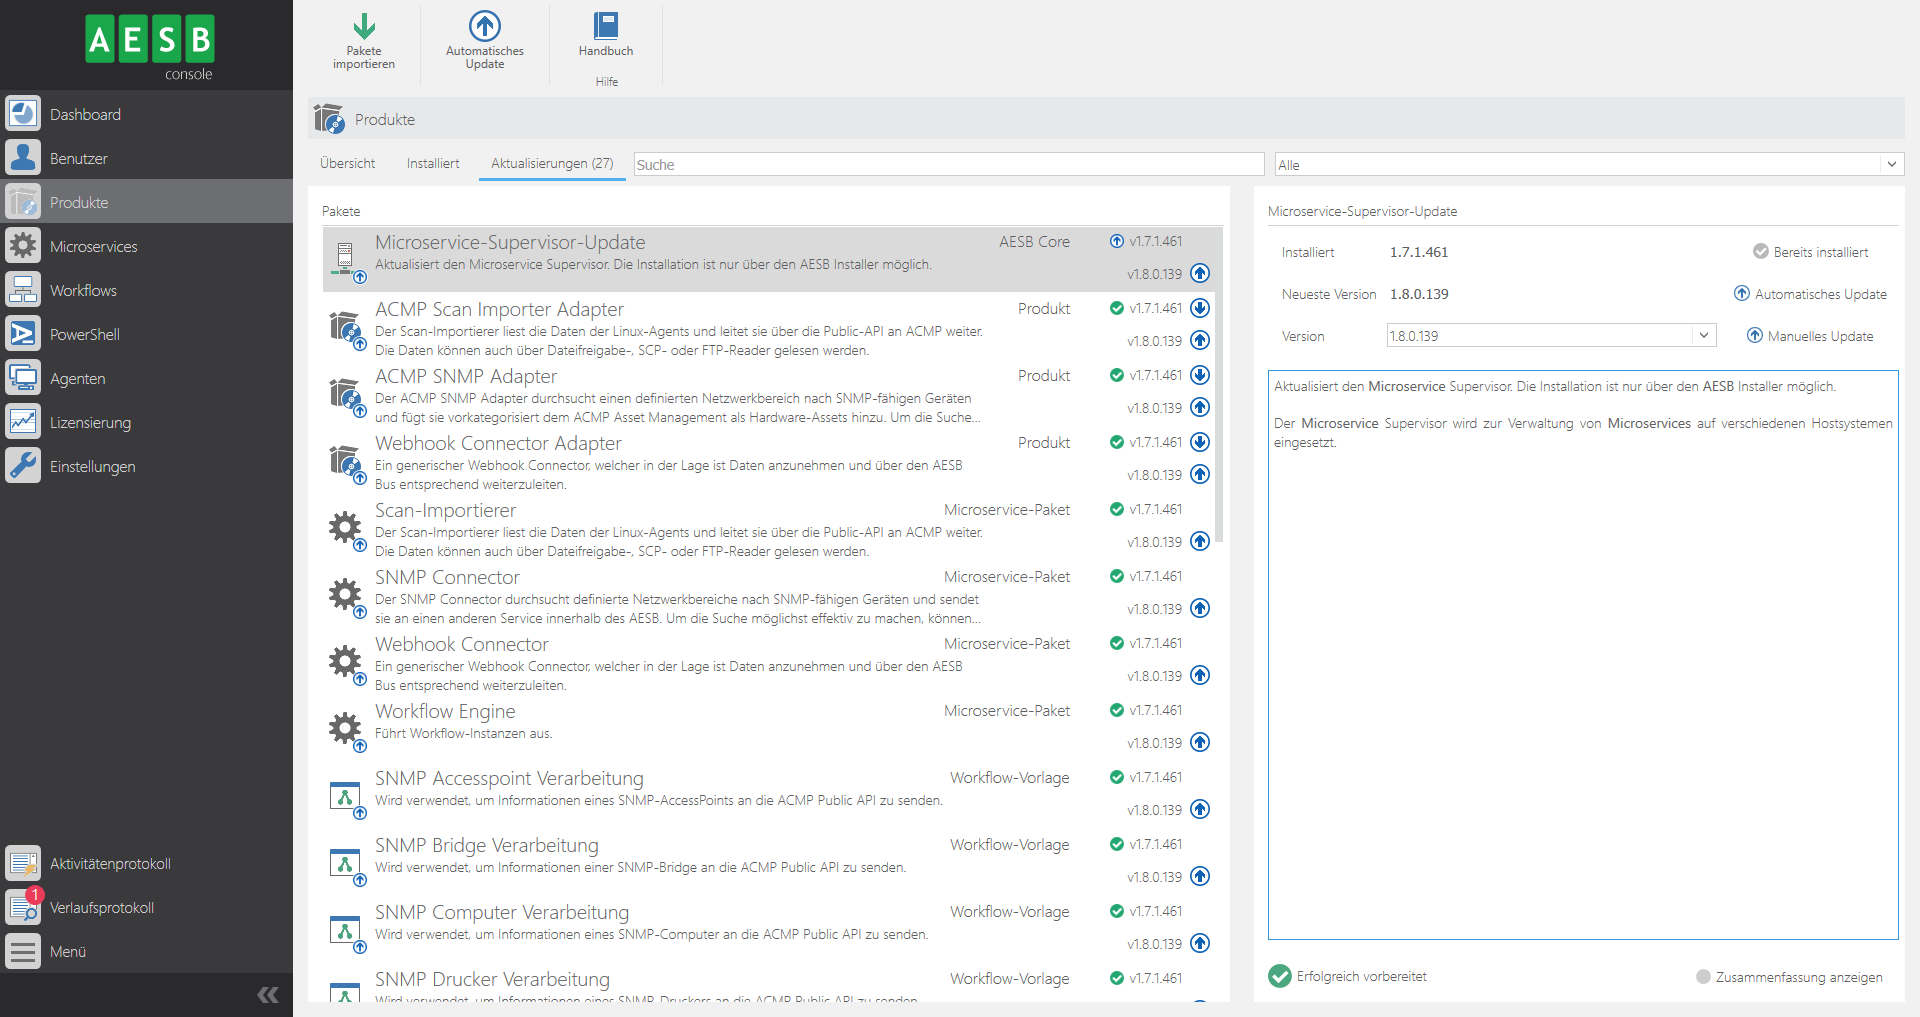Viewport: 1920px width, 1017px height.
Task: Switch to the Übersicht tab
Action: pyautogui.click(x=347, y=164)
